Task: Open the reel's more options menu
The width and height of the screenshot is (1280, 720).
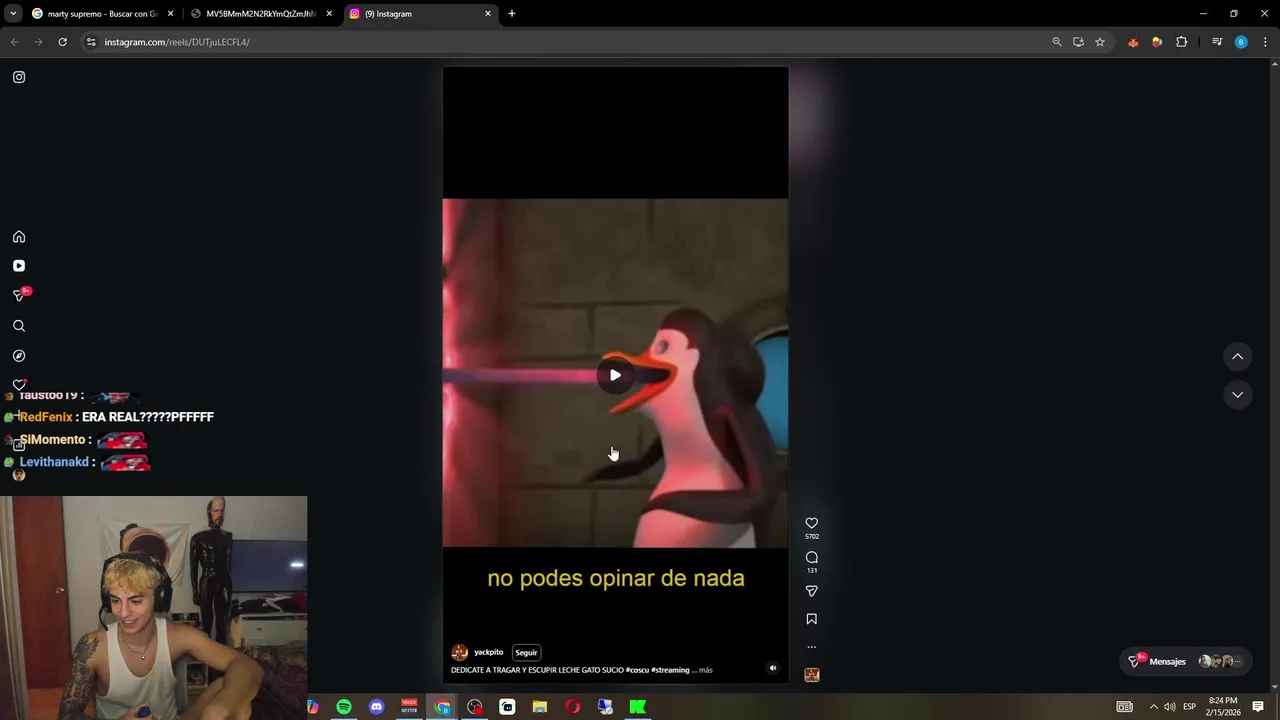Action: [x=812, y=647]
